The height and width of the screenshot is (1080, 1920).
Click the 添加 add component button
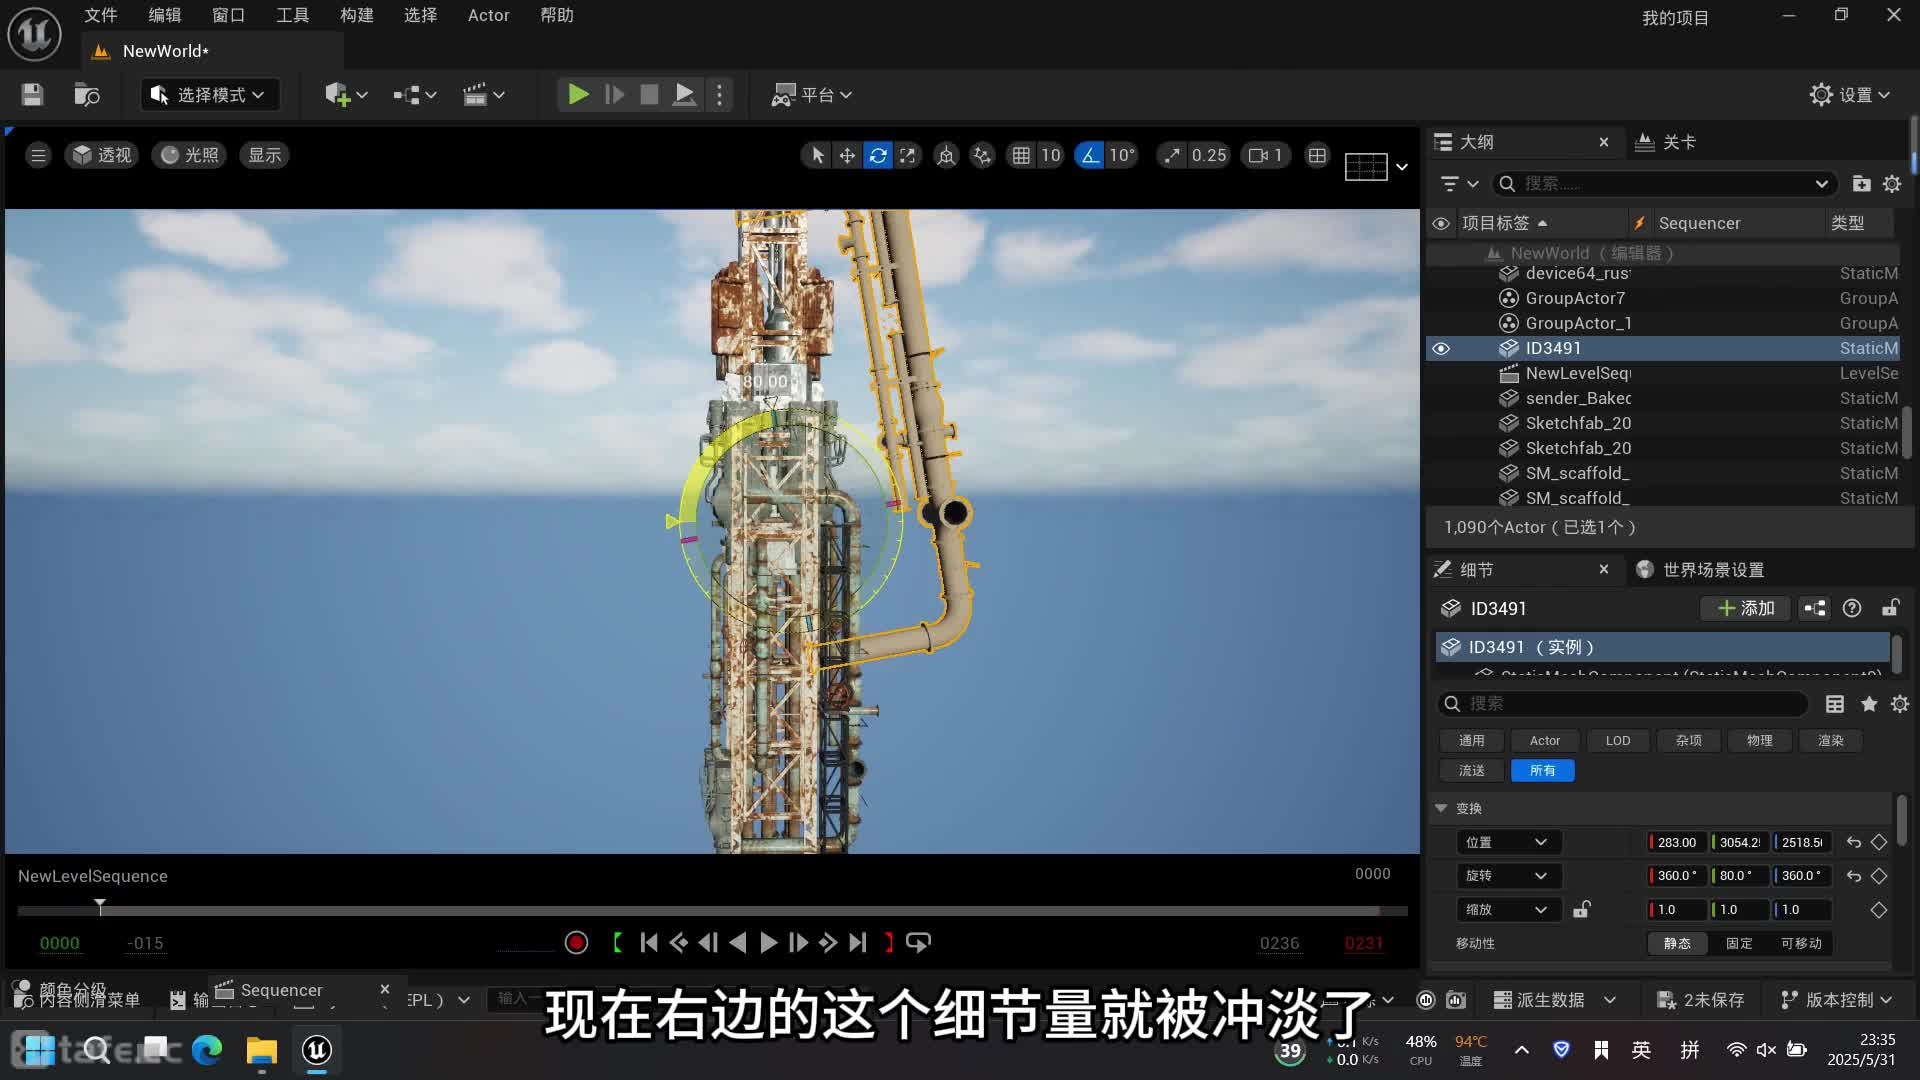coord(1746,608)
